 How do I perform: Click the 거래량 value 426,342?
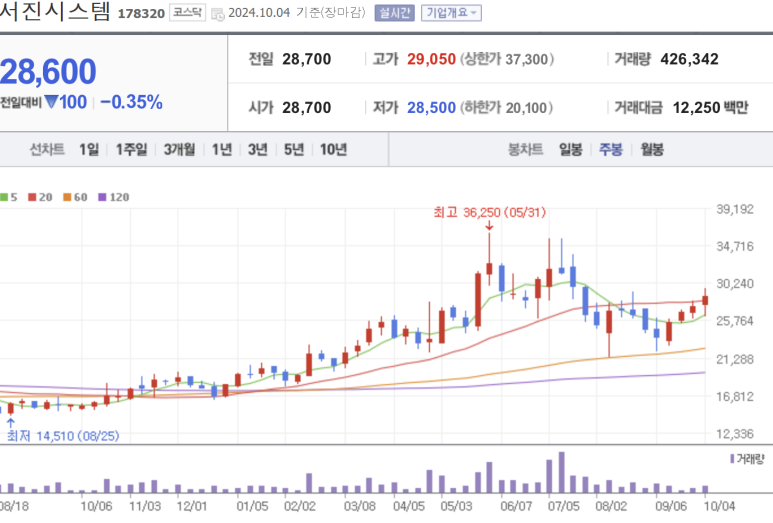689,59
